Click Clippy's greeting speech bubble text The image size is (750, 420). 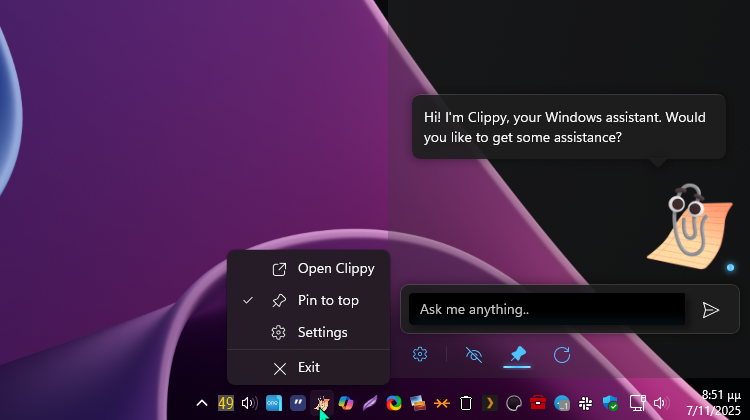564,127
